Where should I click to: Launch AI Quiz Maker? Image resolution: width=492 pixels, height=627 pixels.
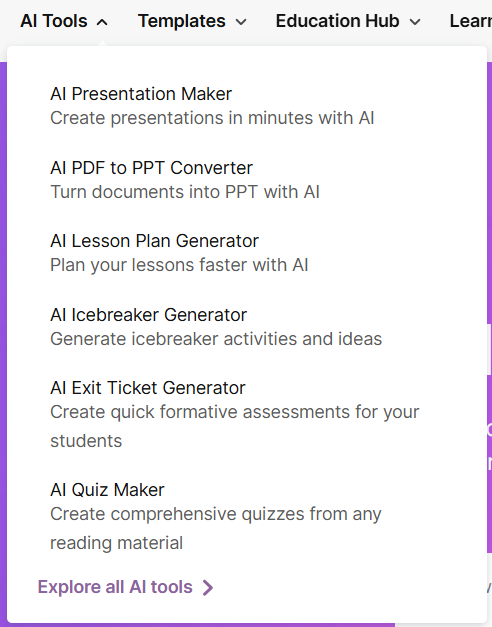(107, 490)
